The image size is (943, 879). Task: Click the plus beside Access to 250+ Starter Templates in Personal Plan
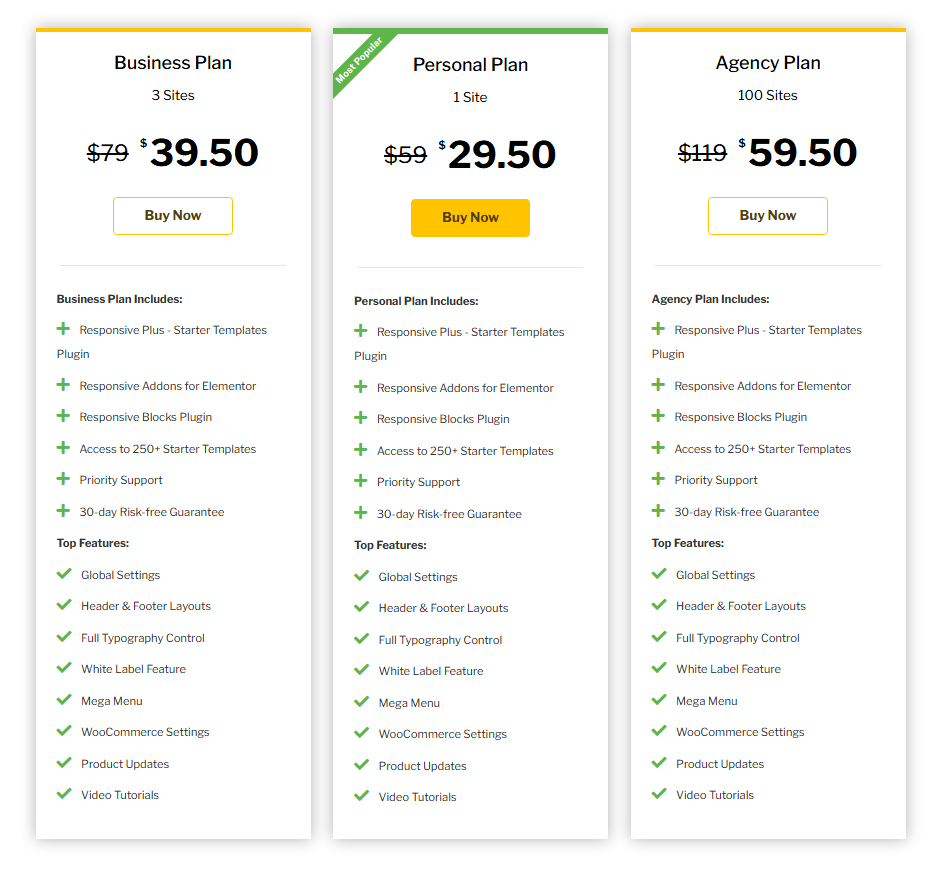(361, 450)
